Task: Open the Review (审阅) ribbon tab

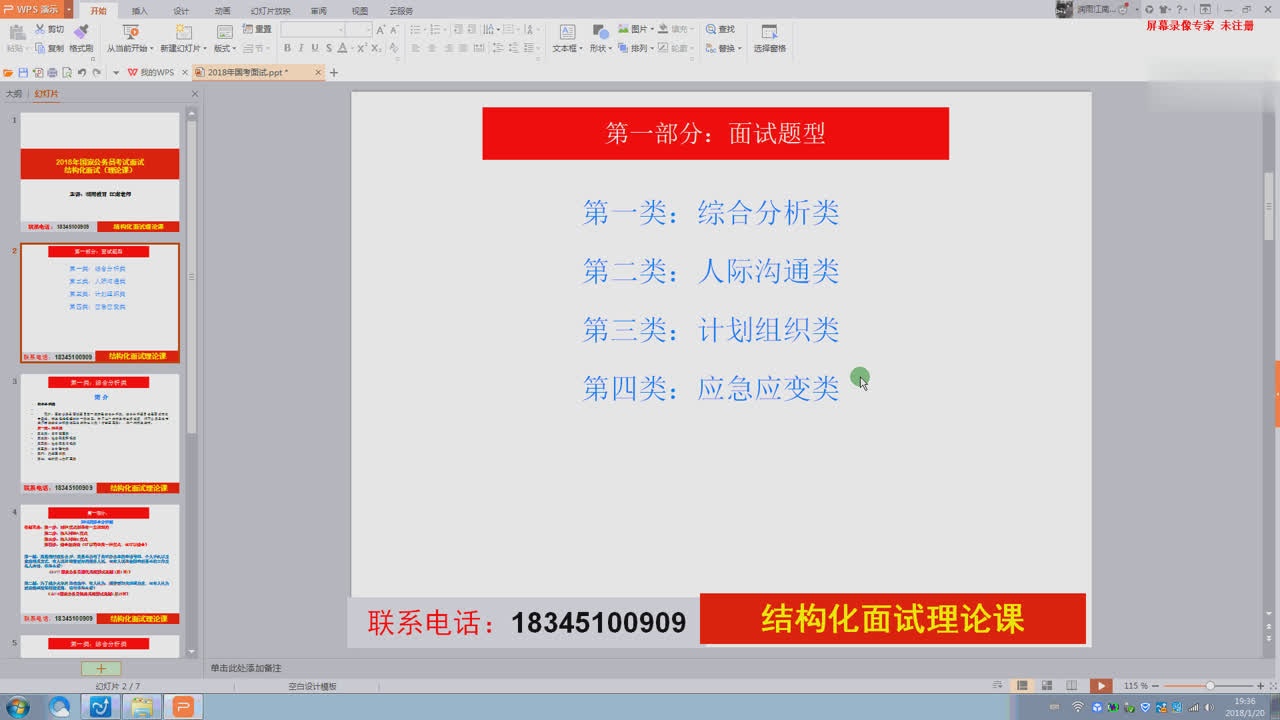Action: coord(318,10)
